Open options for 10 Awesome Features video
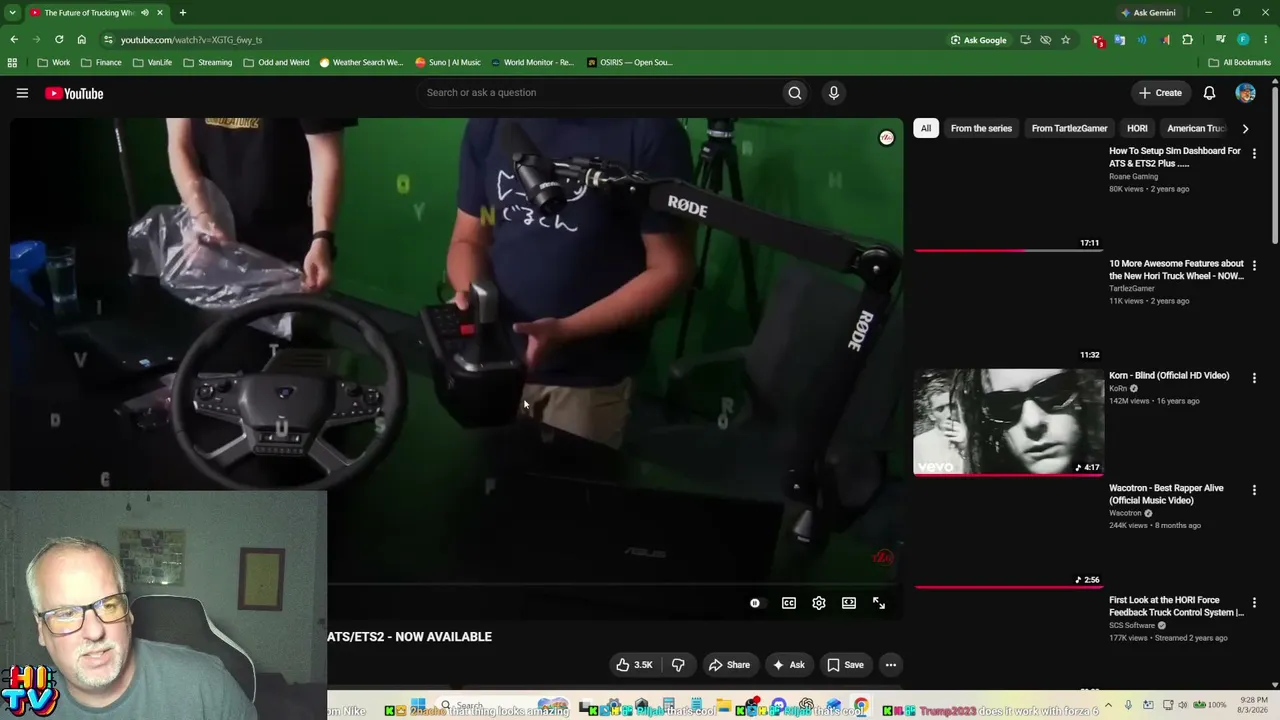The width and height of the screenshot is (1280, 720). pyautogui.click(x=1254, y=266)
